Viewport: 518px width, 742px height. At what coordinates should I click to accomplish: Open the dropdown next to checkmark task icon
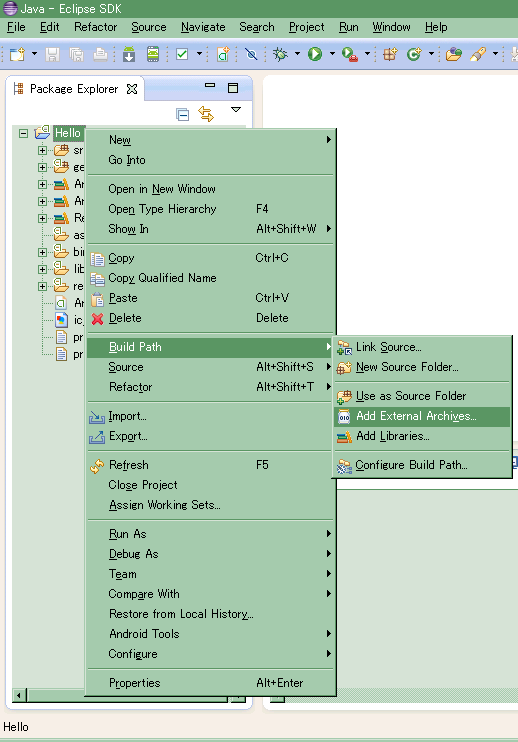199,54
